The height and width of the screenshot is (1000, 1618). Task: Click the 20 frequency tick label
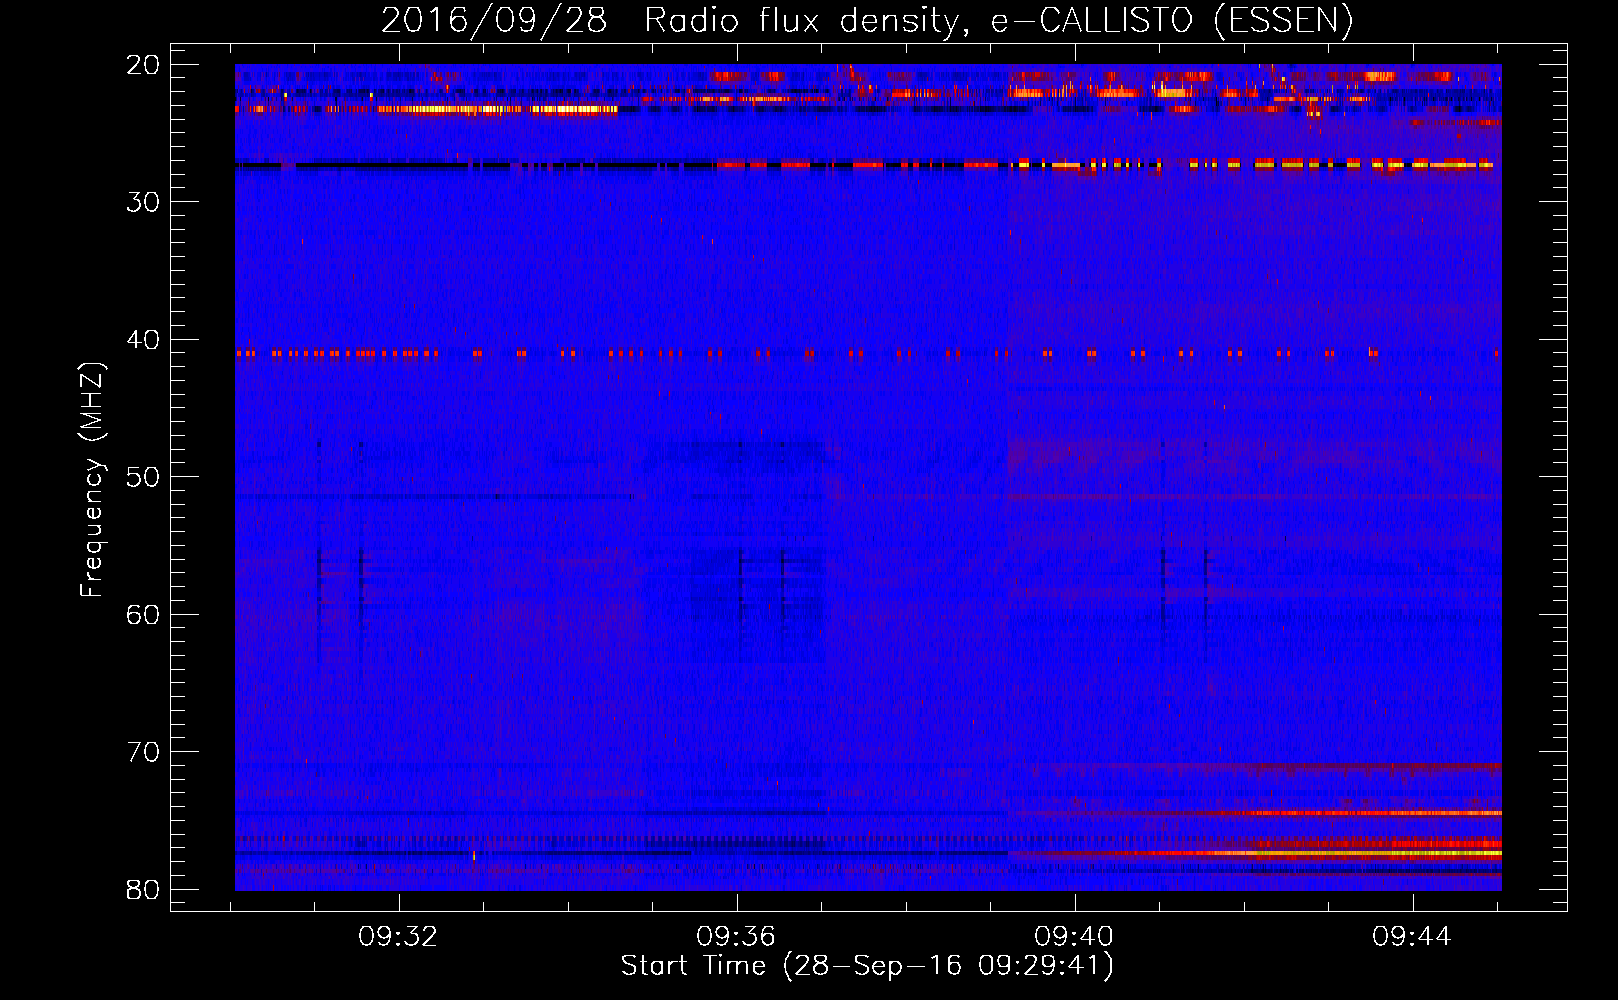[x=144, y=65]
